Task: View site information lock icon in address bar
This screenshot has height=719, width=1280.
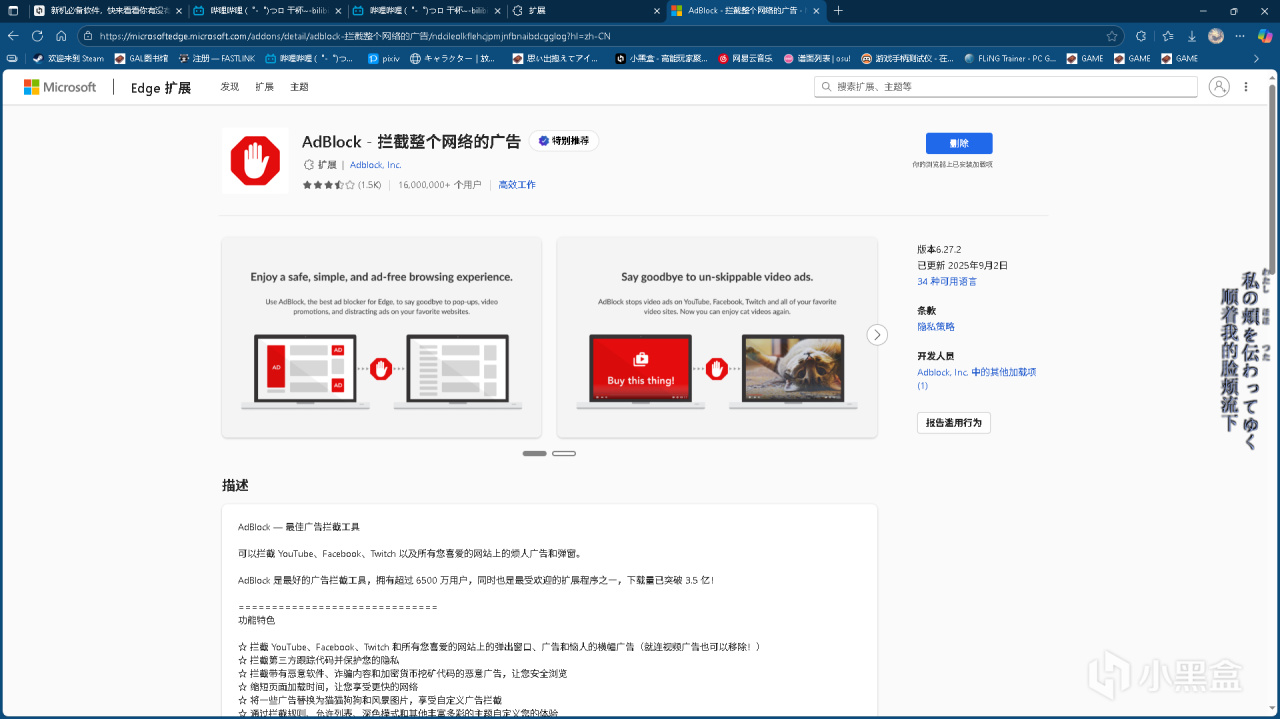Action: point(88,36)
